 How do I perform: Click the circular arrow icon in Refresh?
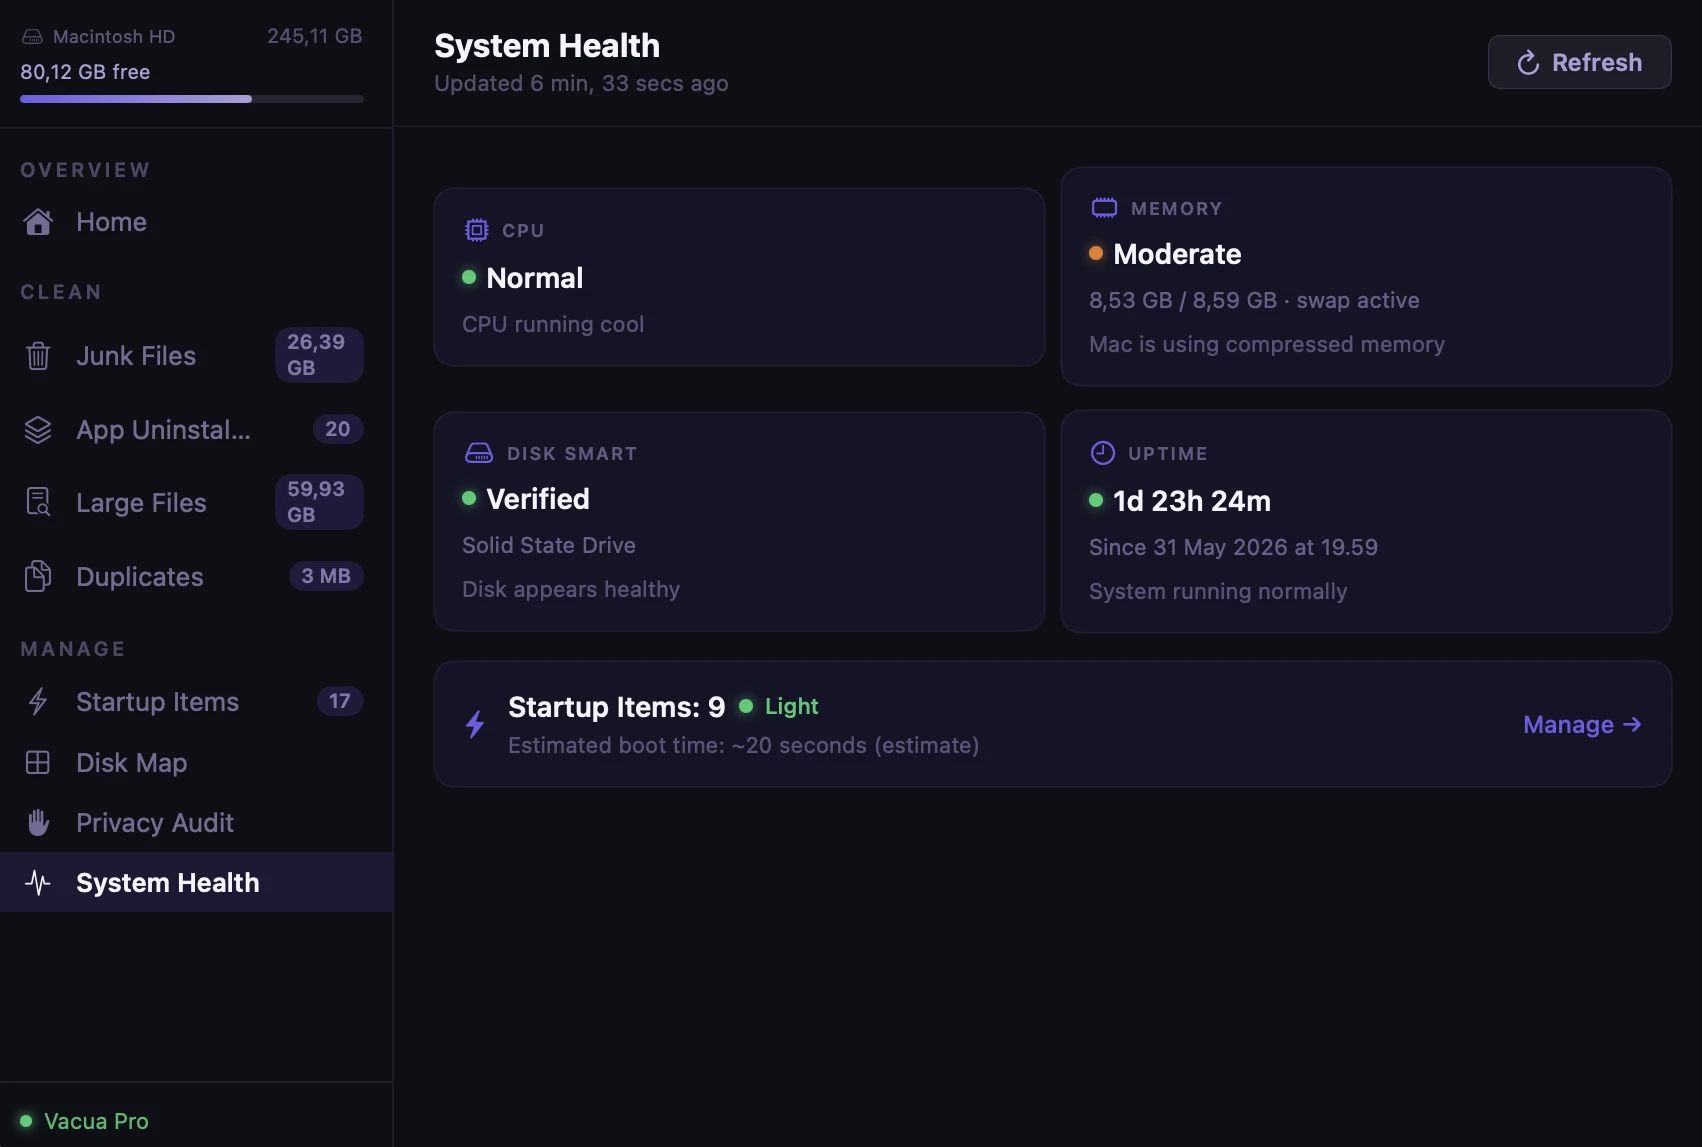(1528, 63)
